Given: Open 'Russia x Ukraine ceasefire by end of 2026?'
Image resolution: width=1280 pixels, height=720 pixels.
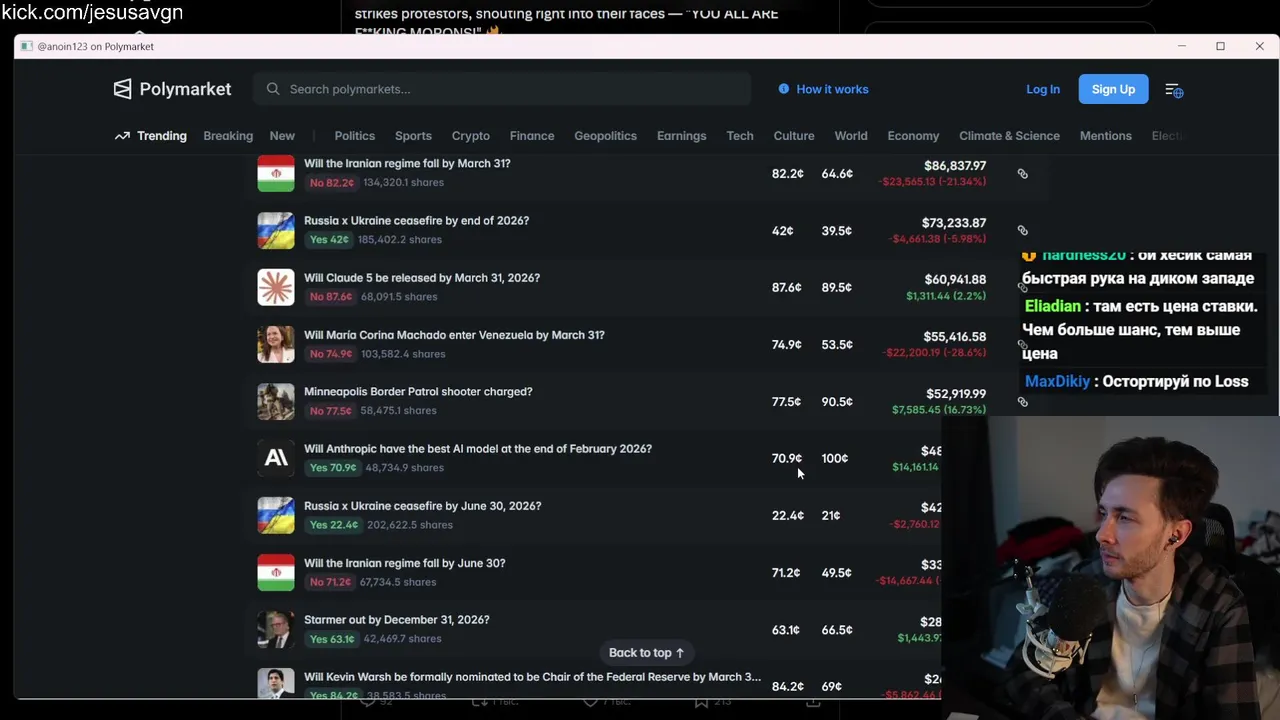Looking at the screenshot, I should pos(416,220).
